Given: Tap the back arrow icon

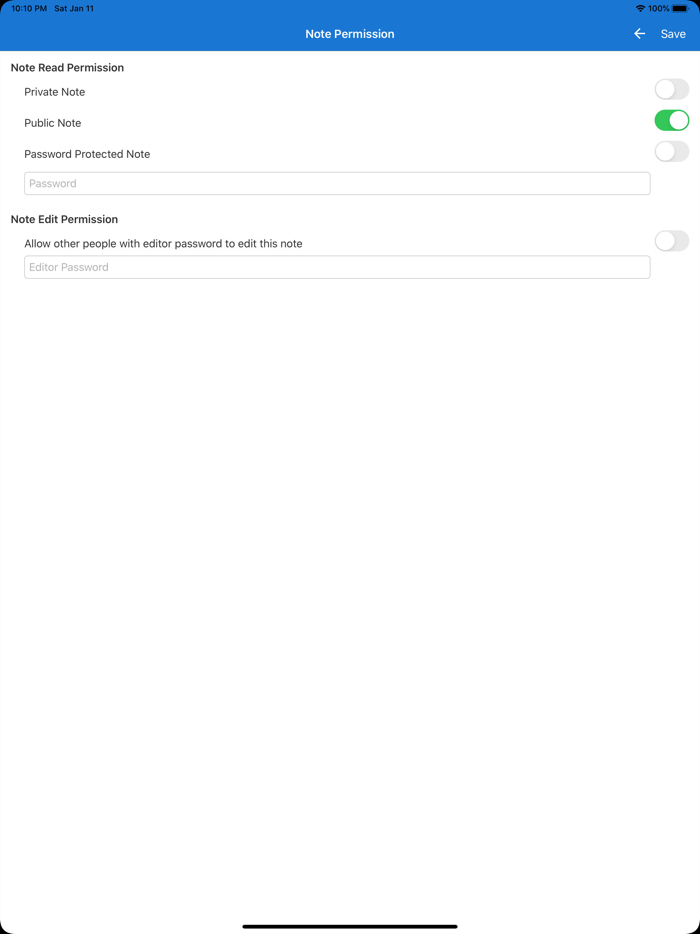Looking at the screenshot, I should (639, 33).
